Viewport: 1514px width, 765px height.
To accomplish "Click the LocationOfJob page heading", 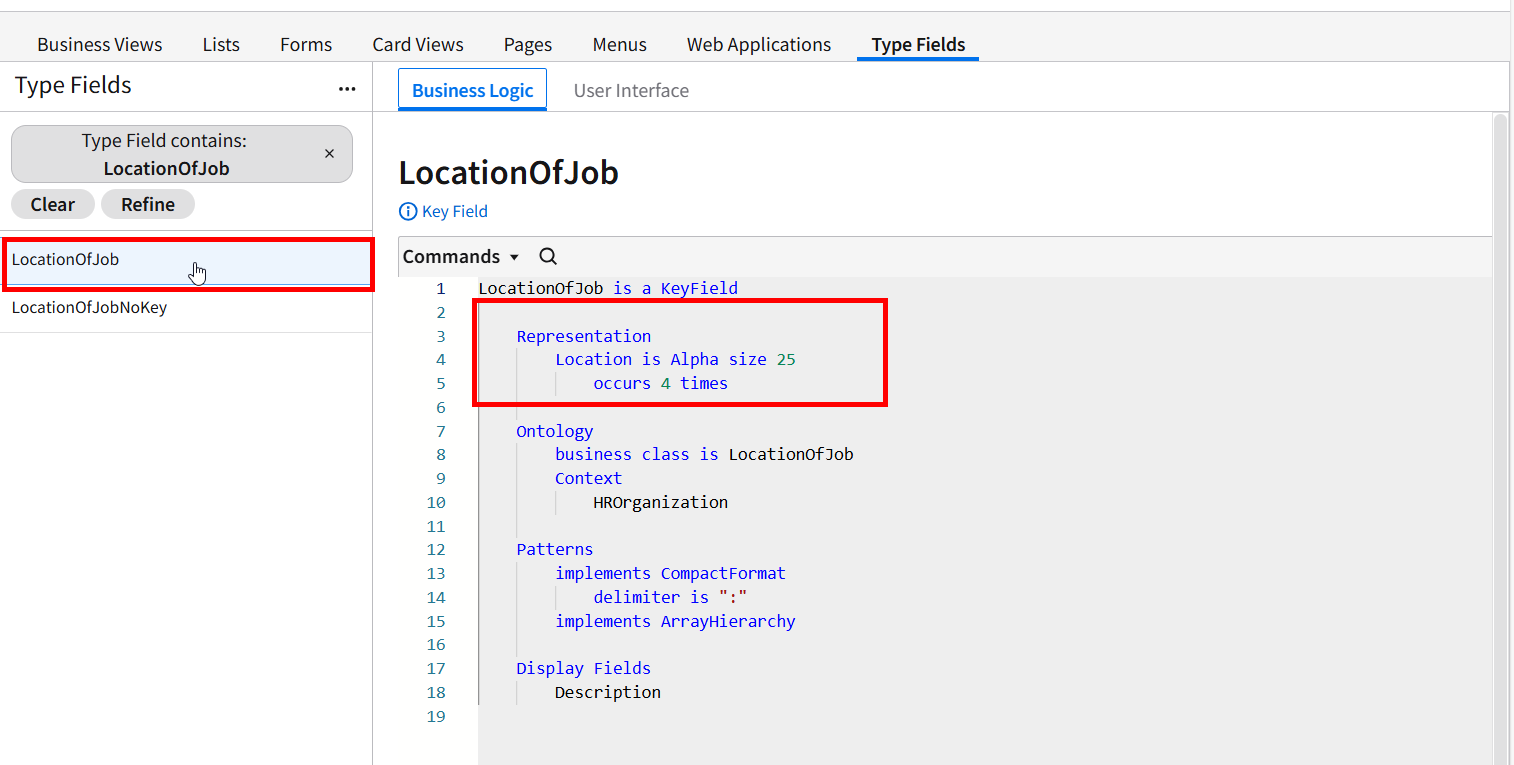I will tap(509, 173).
